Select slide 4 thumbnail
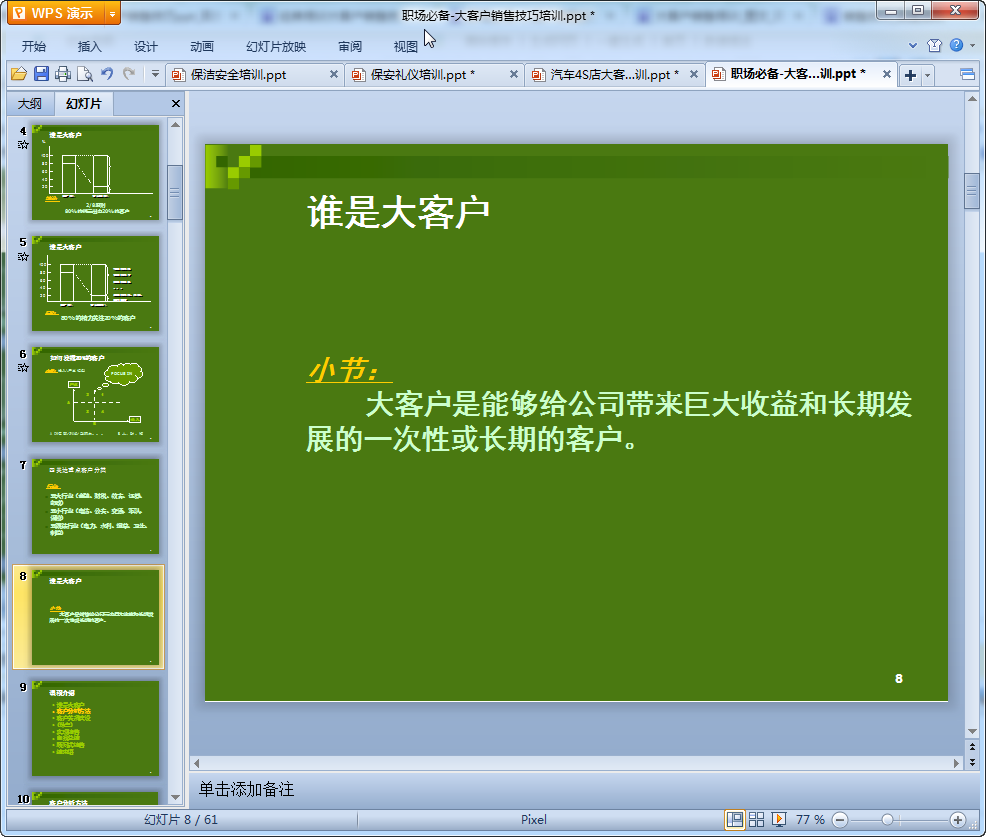Screen dimensions: 986x837 (95, 172)
